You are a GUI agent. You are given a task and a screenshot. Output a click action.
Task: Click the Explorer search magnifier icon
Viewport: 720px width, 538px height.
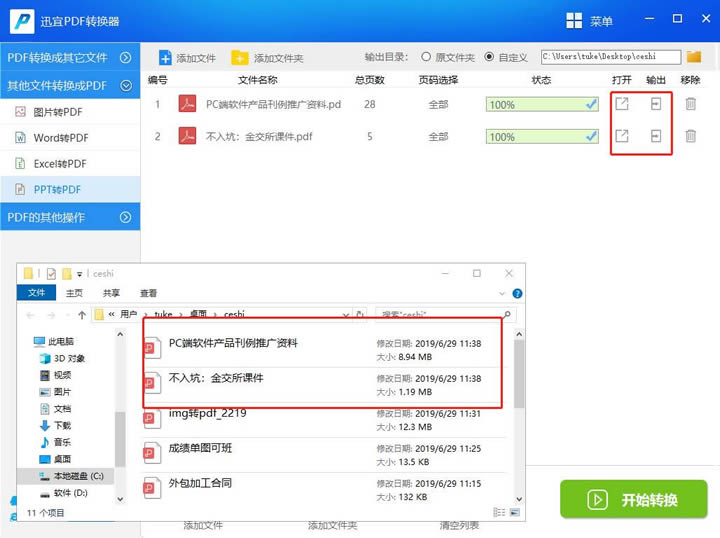(x=507, y=314)
